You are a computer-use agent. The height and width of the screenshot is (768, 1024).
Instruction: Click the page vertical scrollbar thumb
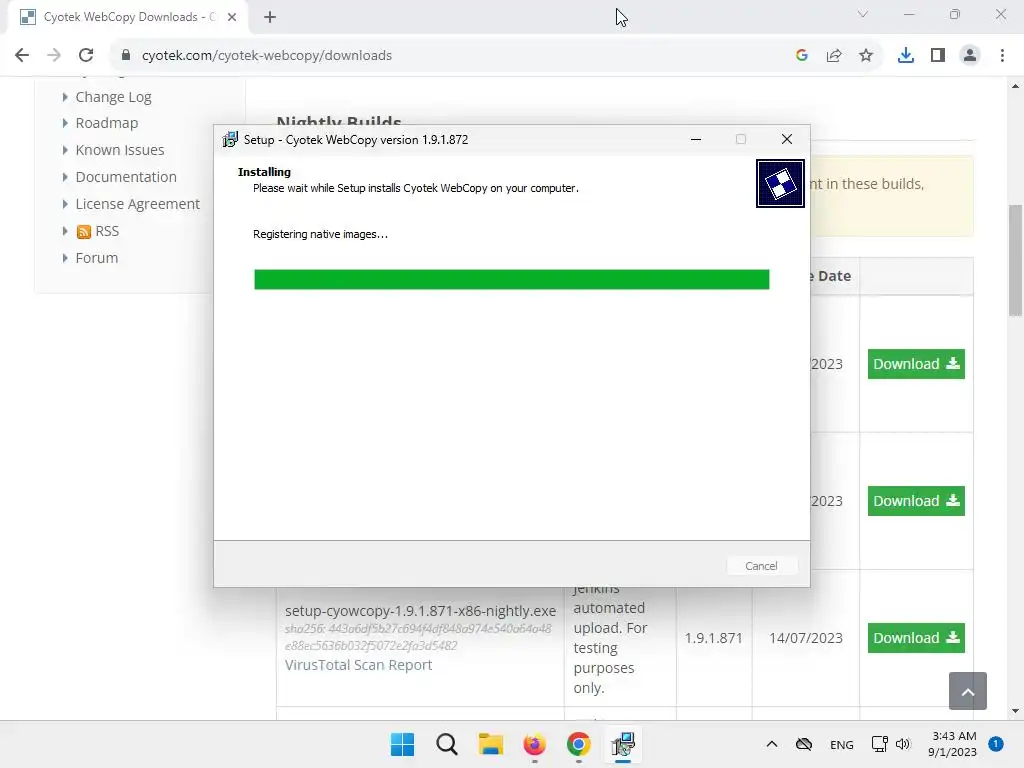1015,260
